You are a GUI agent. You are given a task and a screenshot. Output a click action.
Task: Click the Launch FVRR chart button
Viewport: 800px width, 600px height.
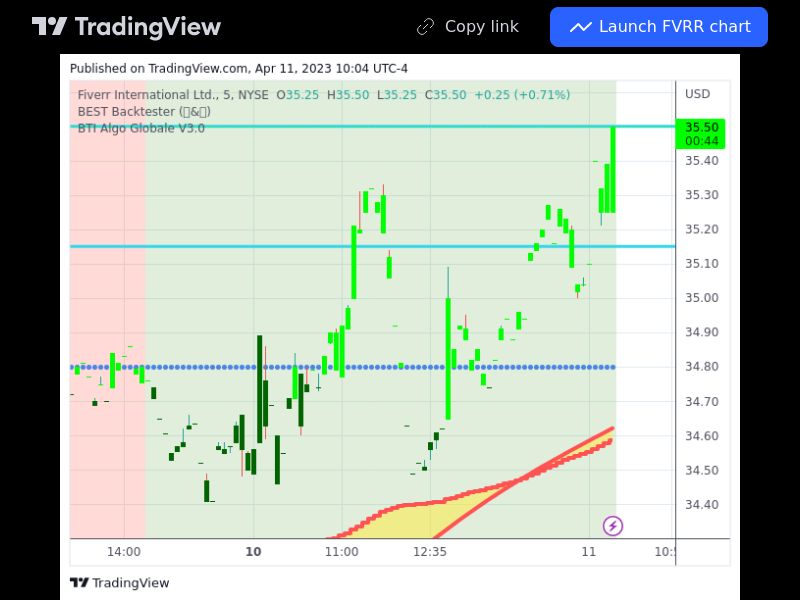(658, 27)
